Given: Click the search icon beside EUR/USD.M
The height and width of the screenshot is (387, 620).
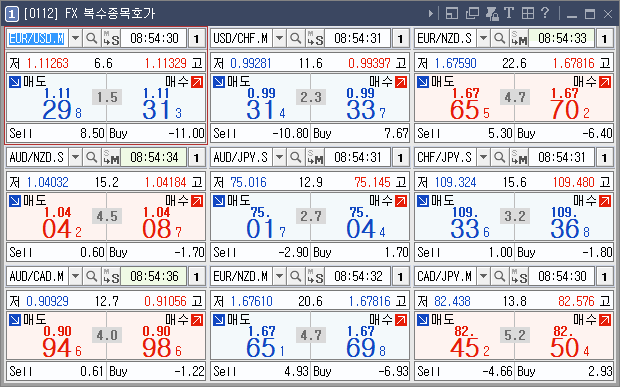Looking at the screenshot, I should [x=92, y=38].
